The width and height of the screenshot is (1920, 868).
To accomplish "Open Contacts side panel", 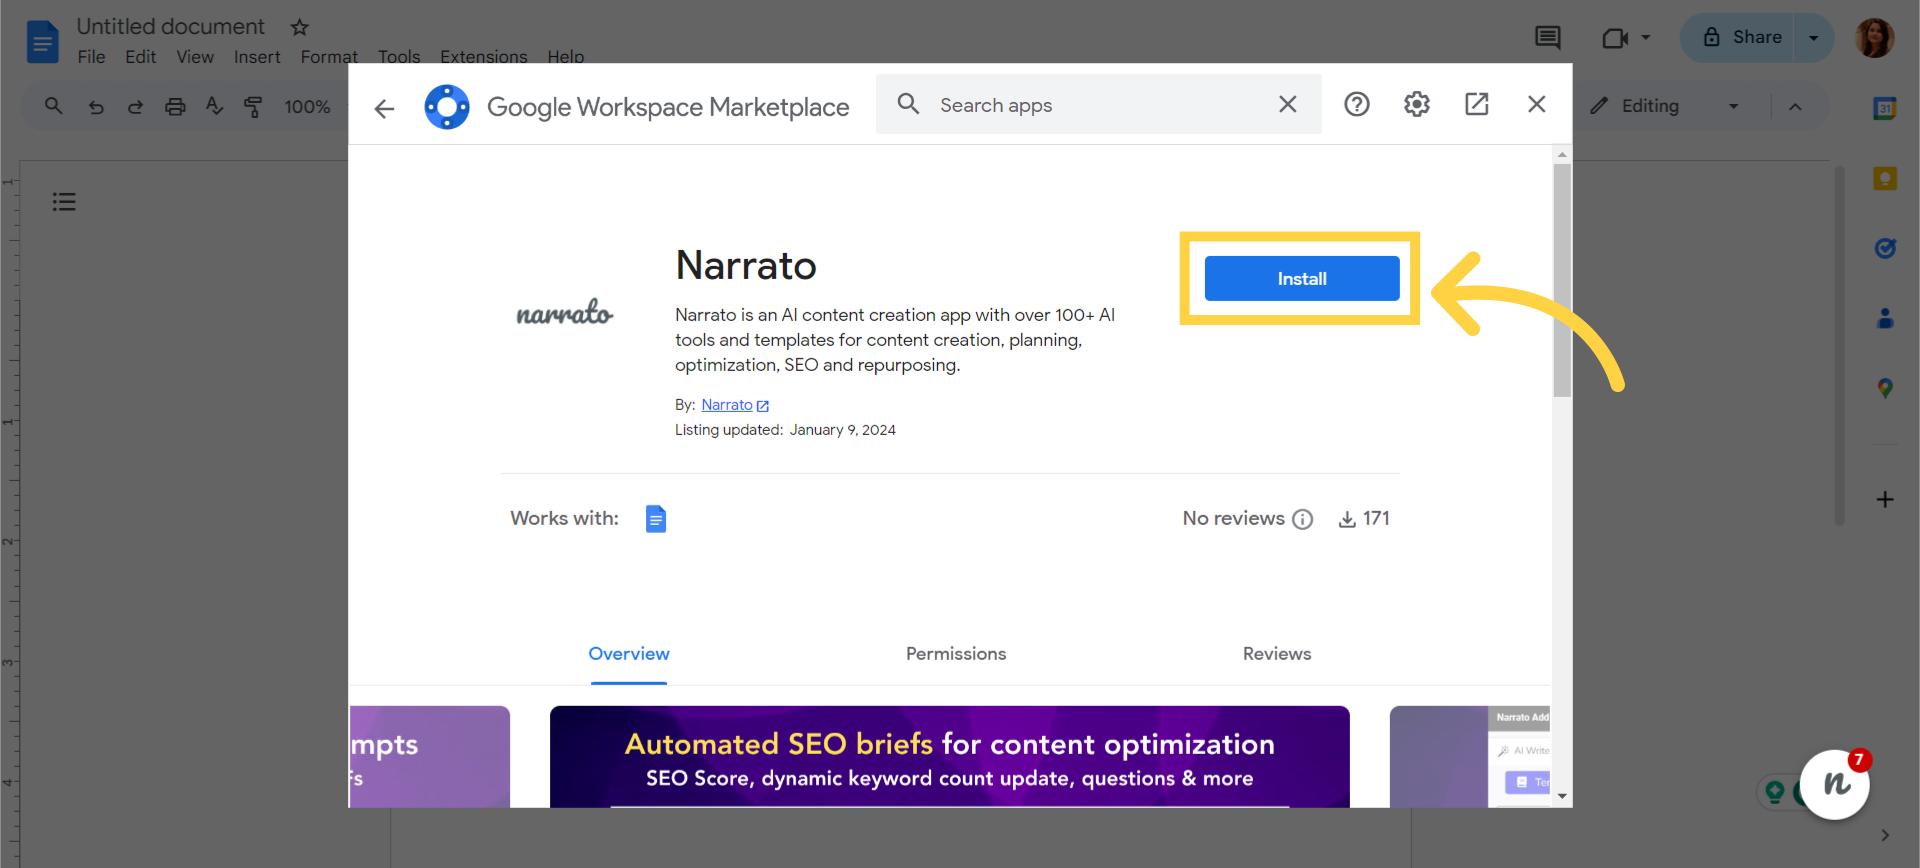I will click(1885, 318).
